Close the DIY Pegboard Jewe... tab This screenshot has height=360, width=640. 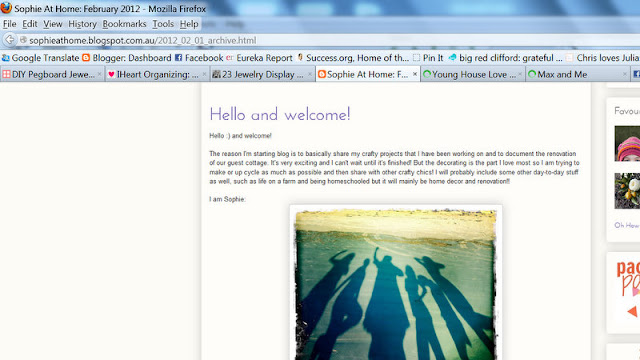(99, 74)
